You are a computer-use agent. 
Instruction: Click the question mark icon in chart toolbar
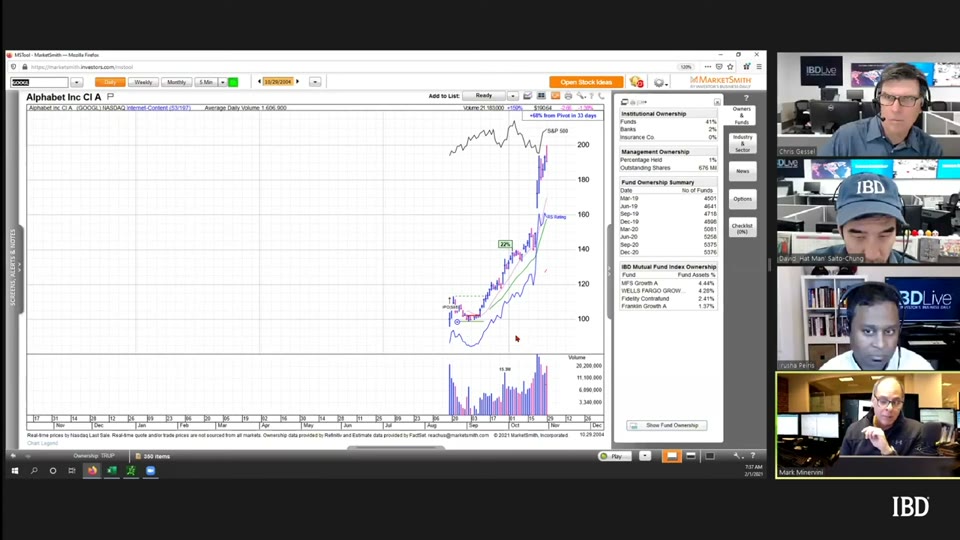pyautogui.click(x=591, y=96)
